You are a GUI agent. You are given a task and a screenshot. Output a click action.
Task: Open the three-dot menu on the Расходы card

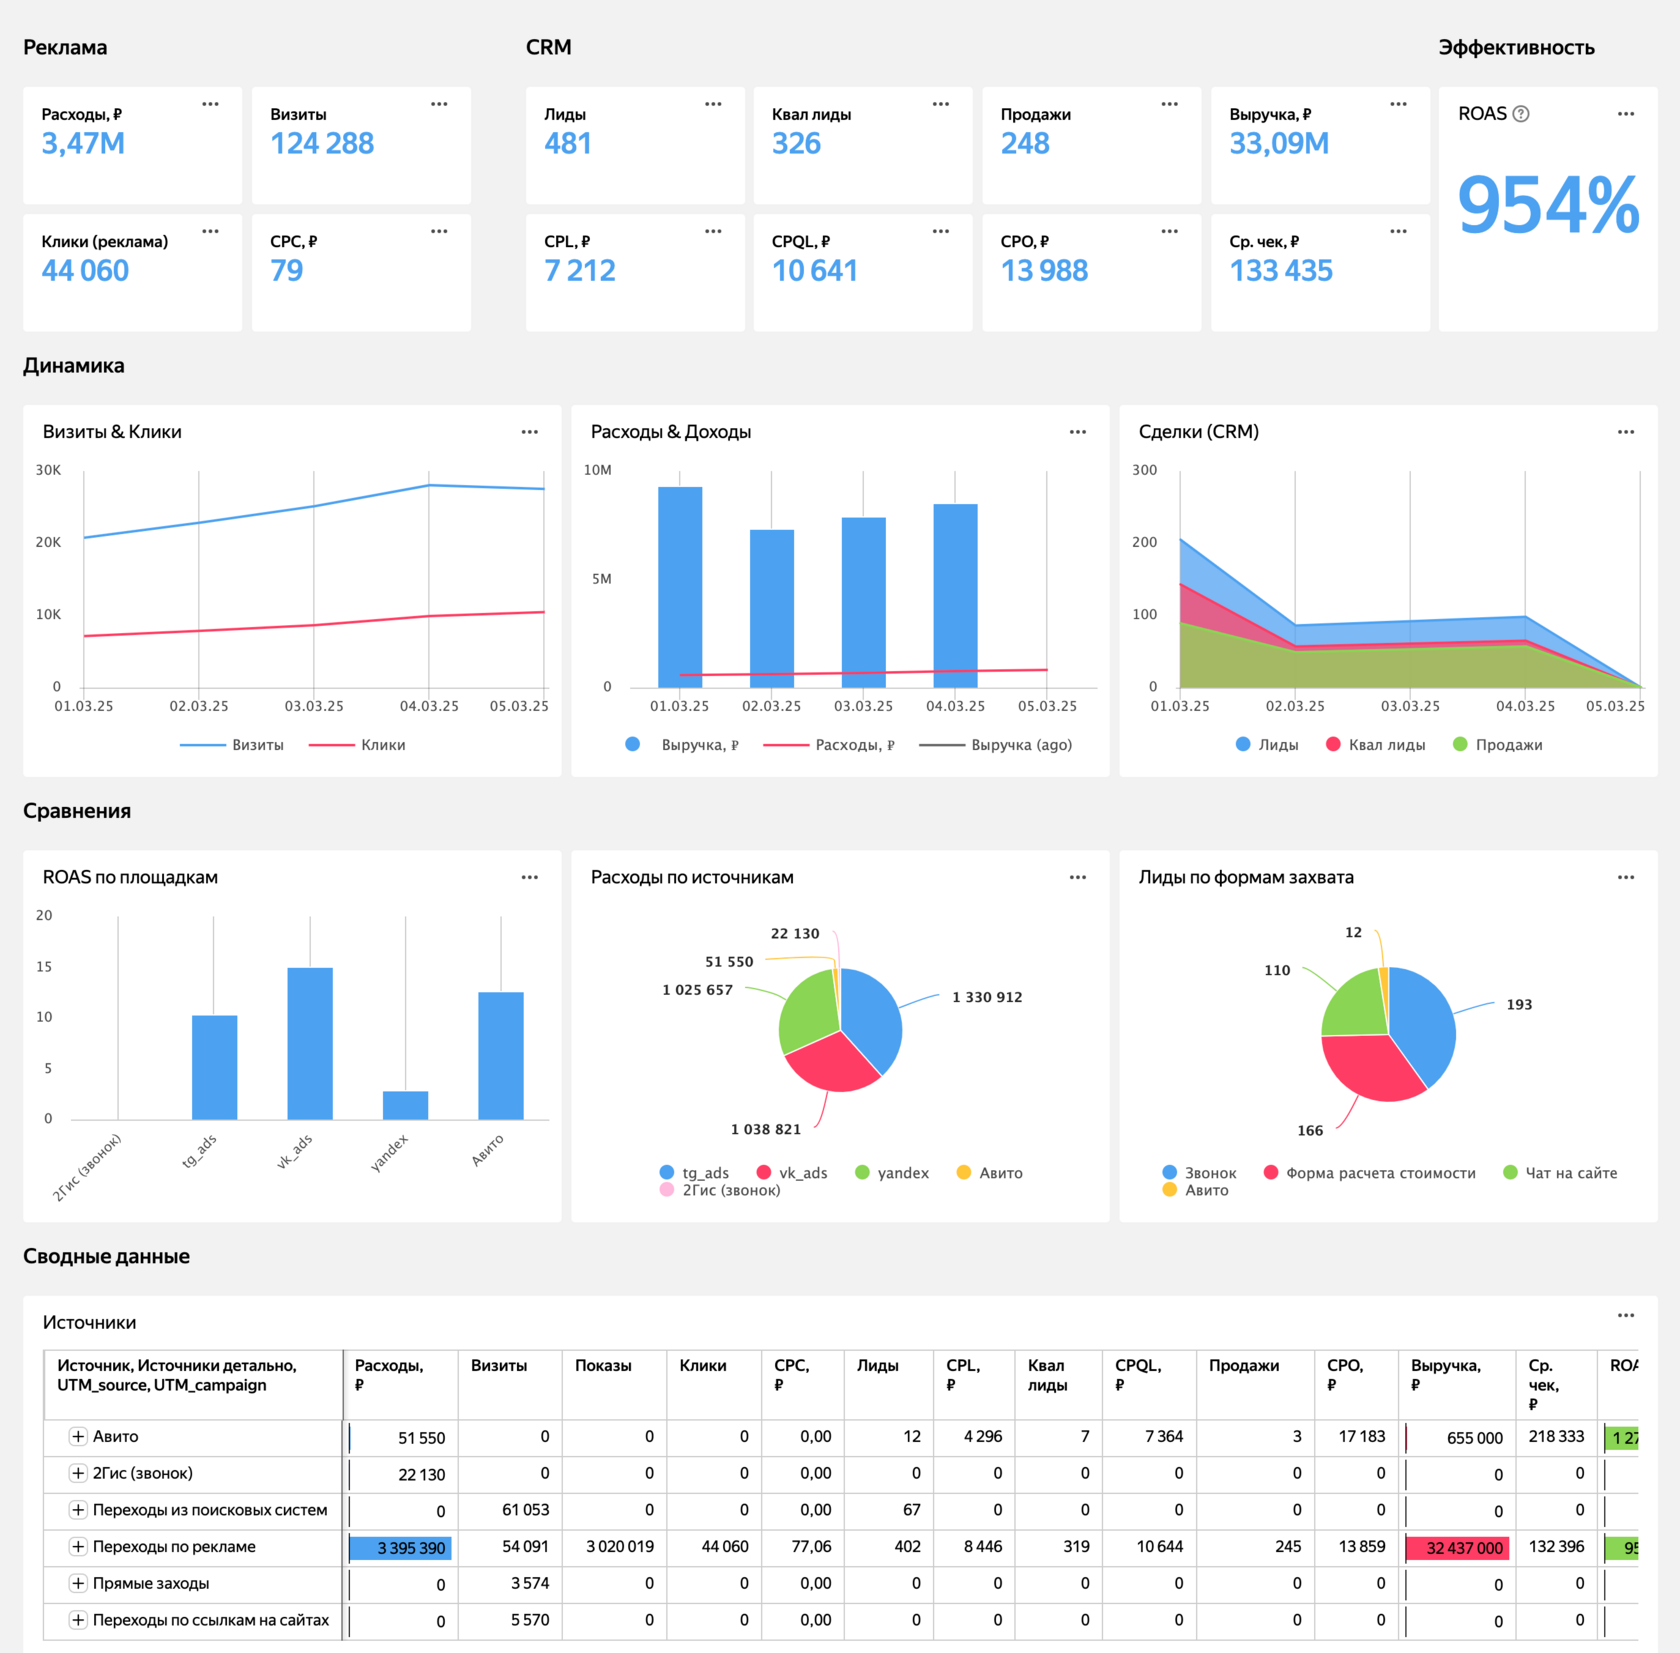(210, 104)
